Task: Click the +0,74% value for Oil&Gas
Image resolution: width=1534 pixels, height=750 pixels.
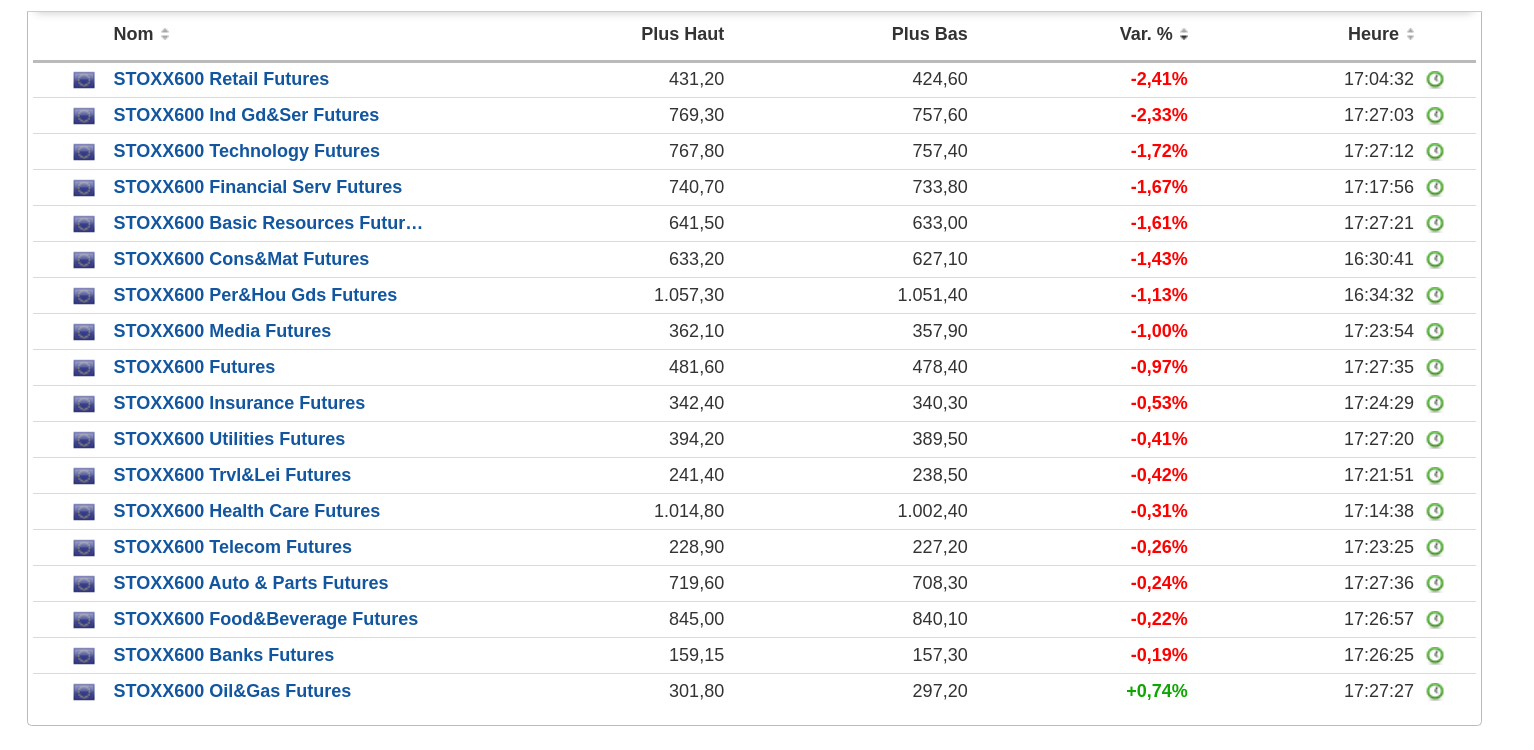Action: [x=1157, y=691]
